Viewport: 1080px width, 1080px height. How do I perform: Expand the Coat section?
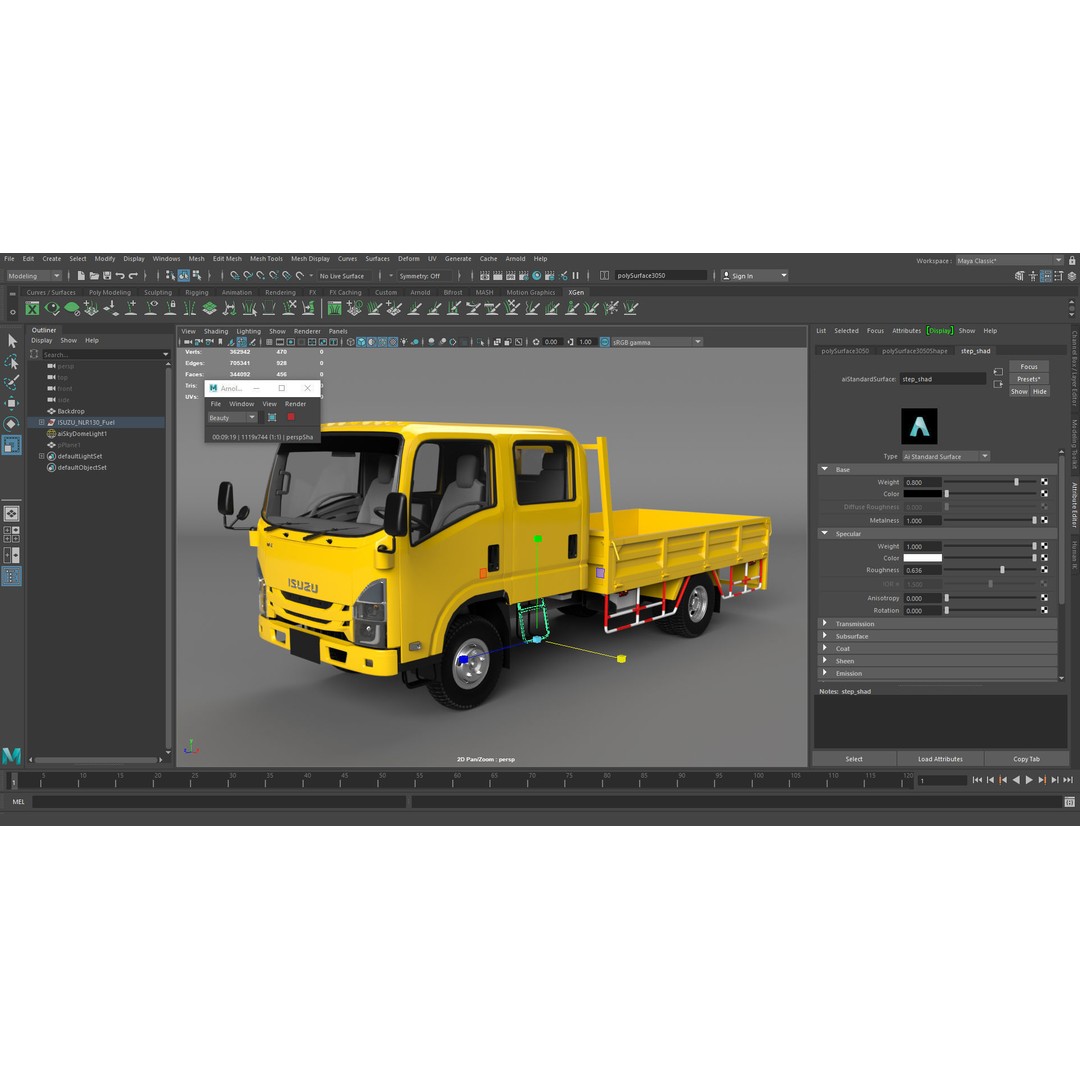coord(824,648)
